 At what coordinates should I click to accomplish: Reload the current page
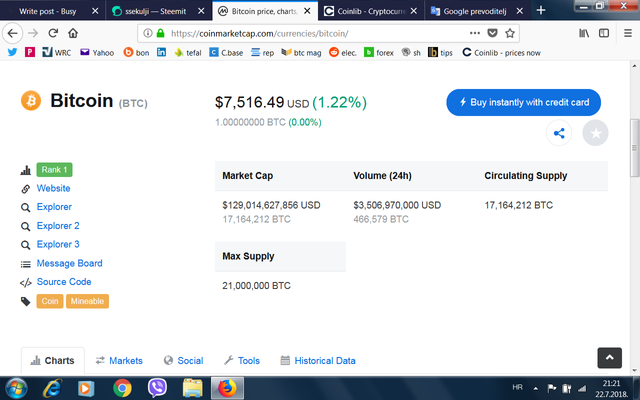(x=53, y=33)
